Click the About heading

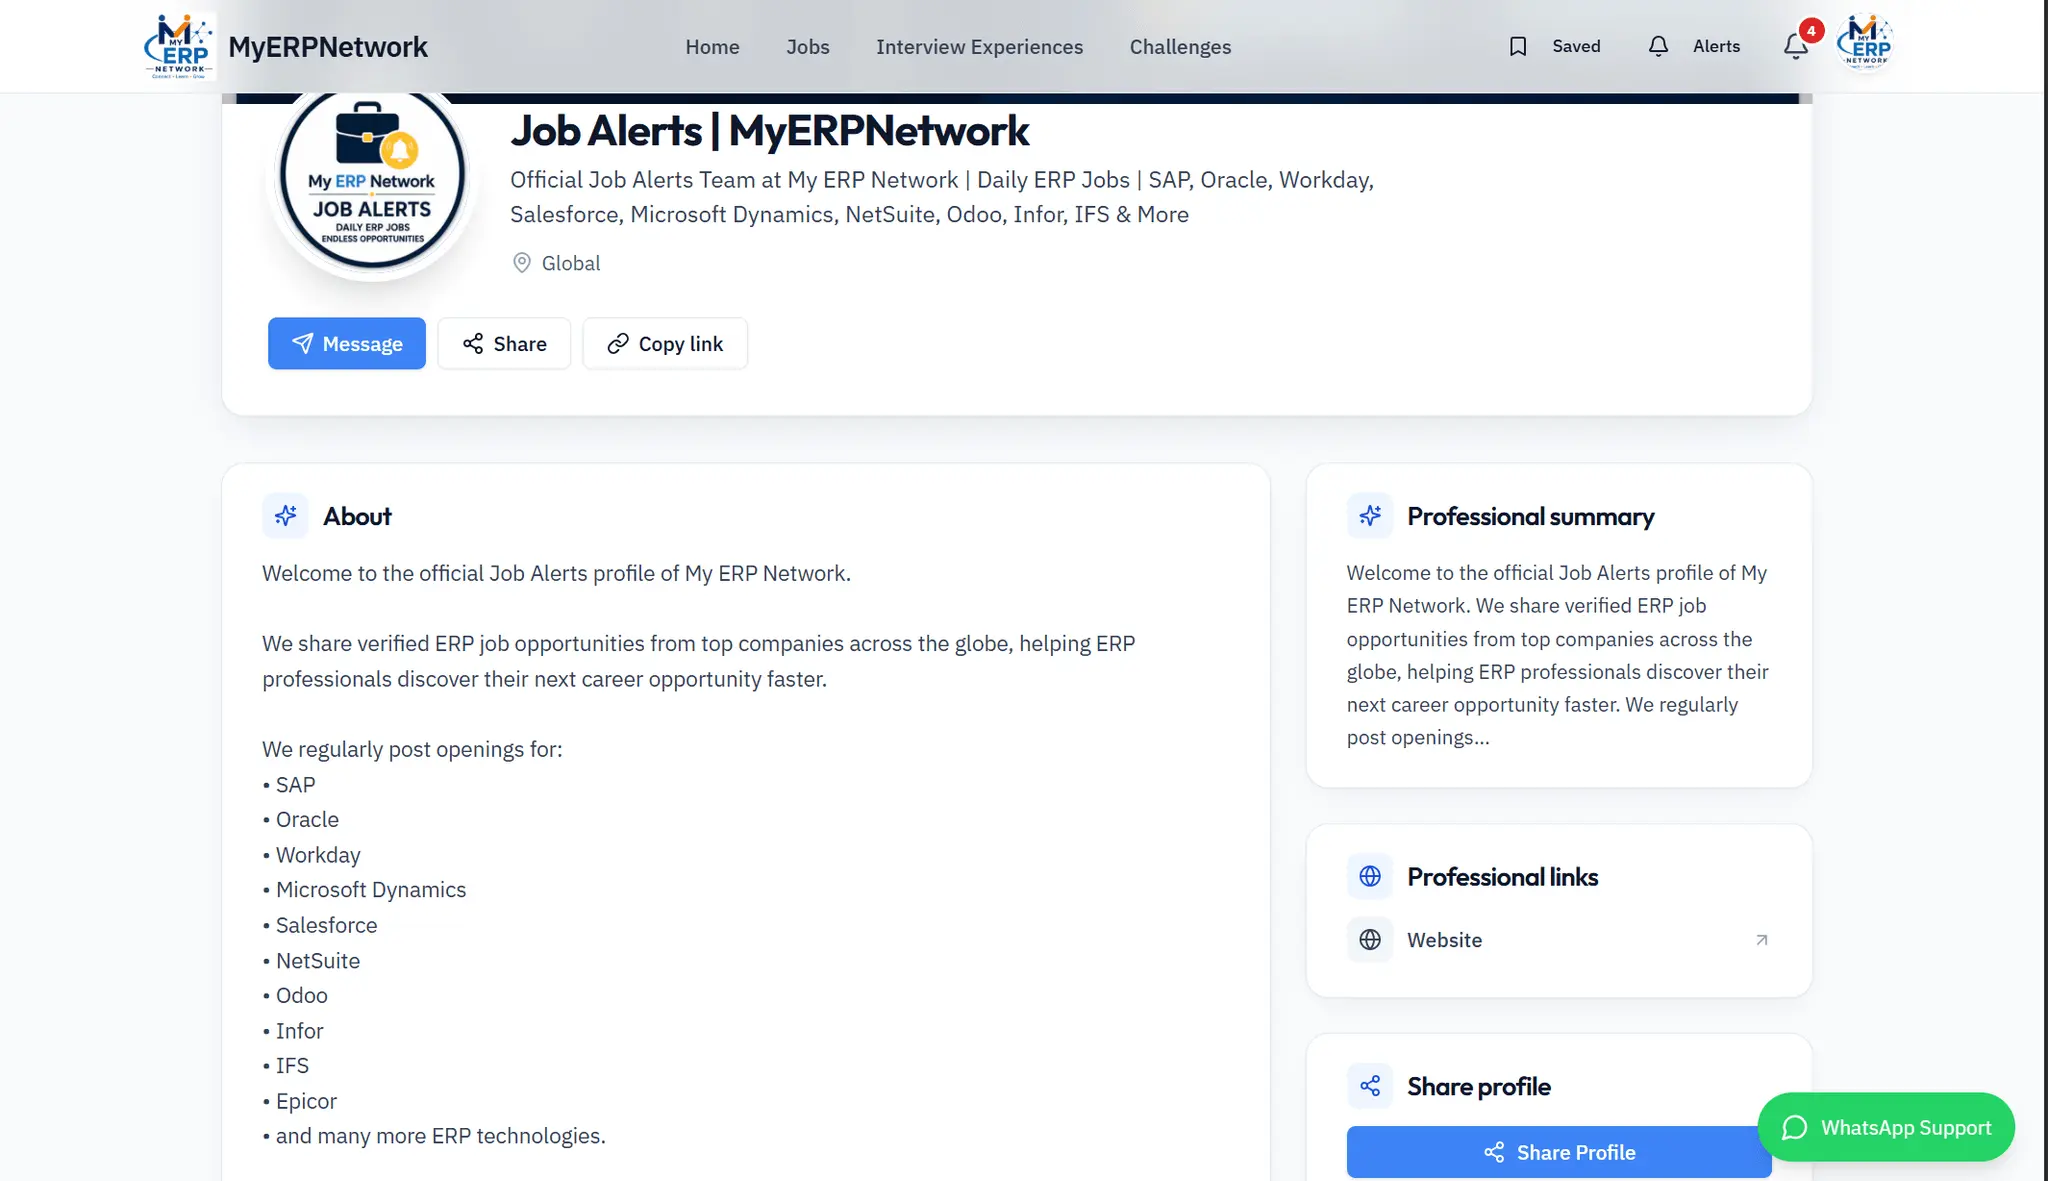tap(357, 517)
